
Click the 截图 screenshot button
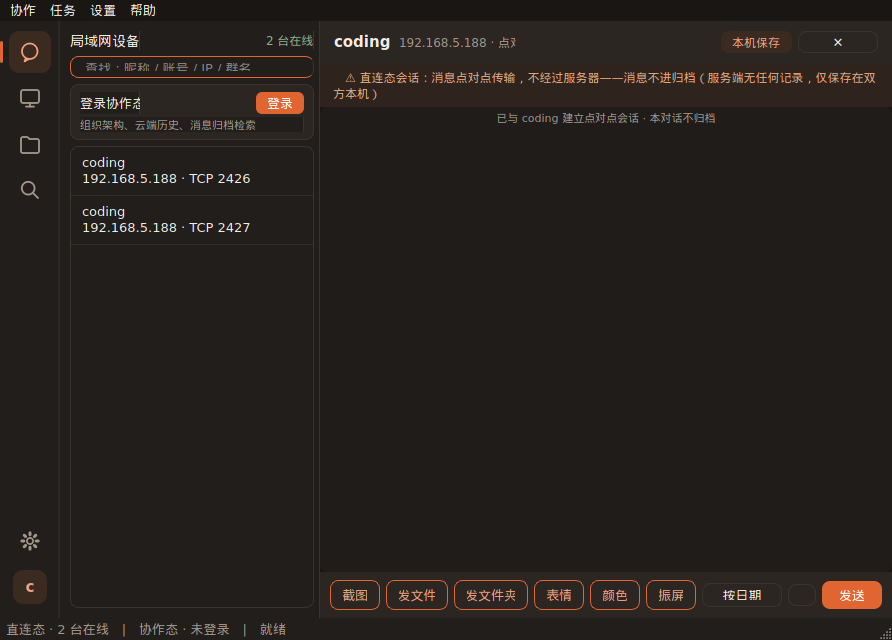point(355,595)
